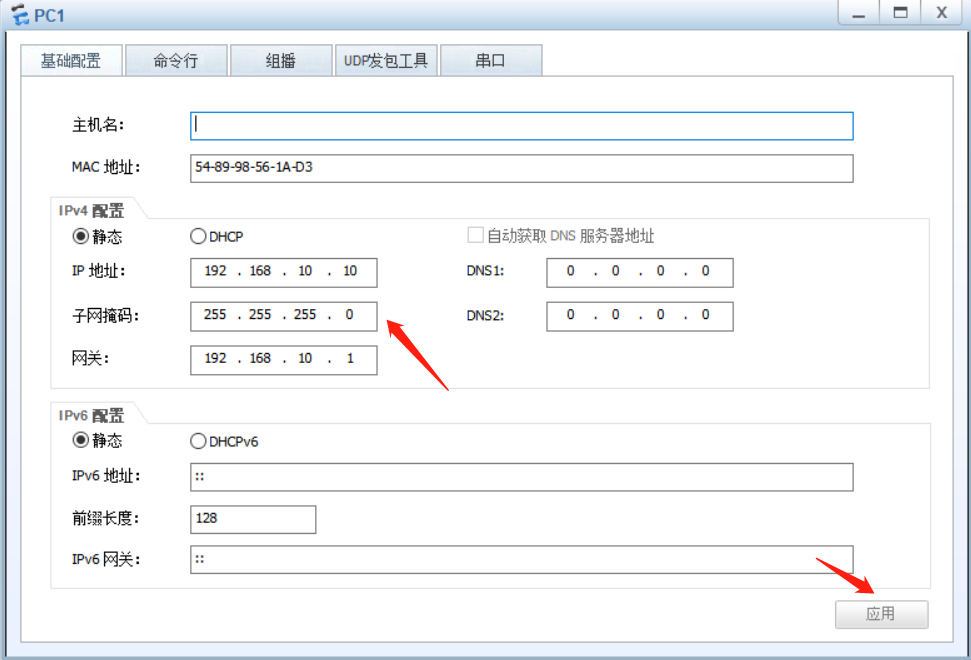Toggle 自动获取 DNS 服务器地址 checkbox
The image size is (971, 660).
[476, 235]
